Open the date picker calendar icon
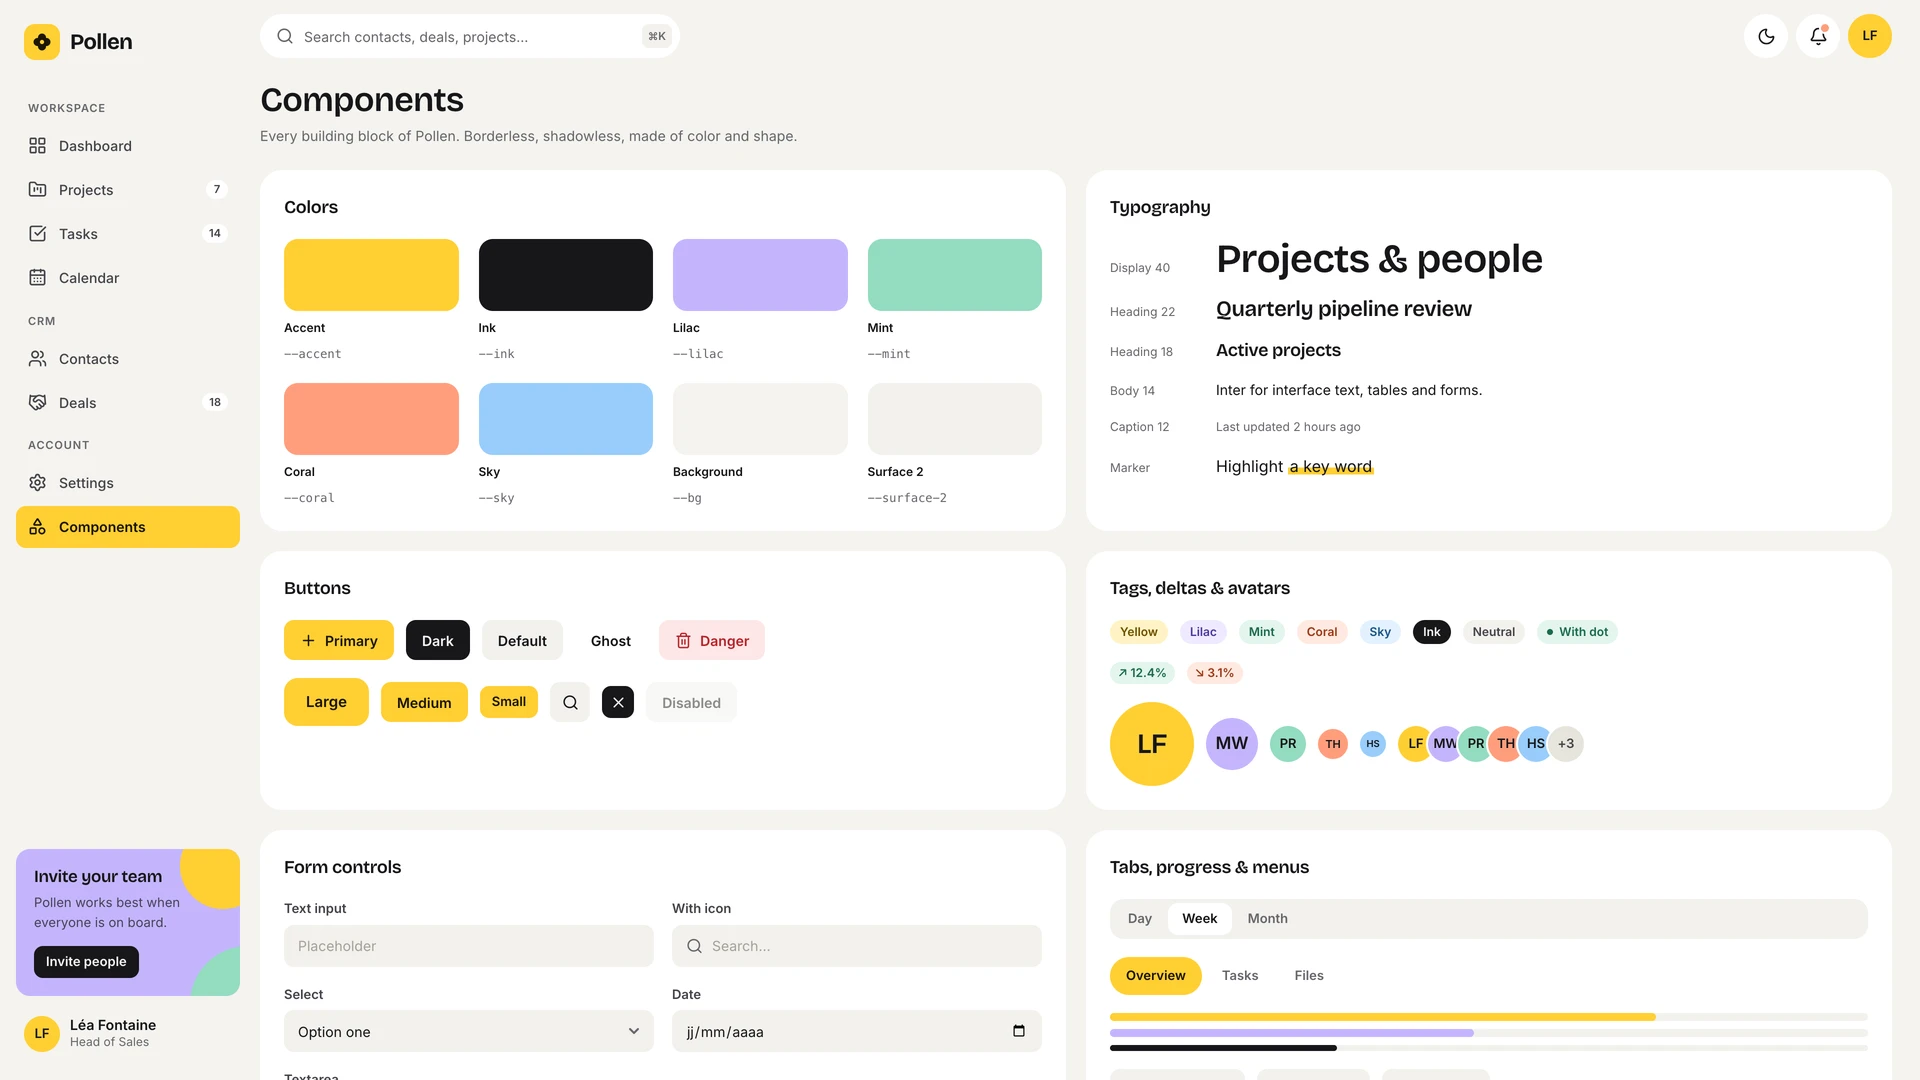Image resolution: width=1920 pixels, height=1080 pixels. [1019, 1031]
